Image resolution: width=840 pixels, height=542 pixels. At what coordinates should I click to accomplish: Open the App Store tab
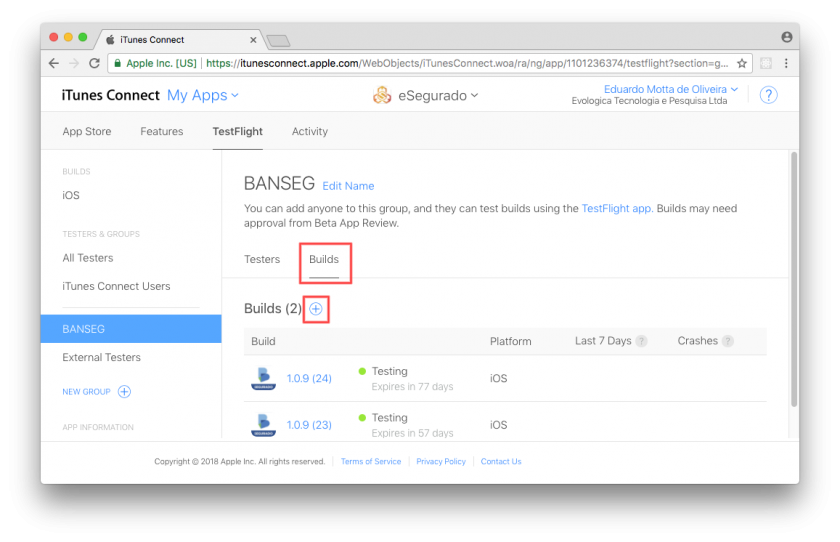87,131
